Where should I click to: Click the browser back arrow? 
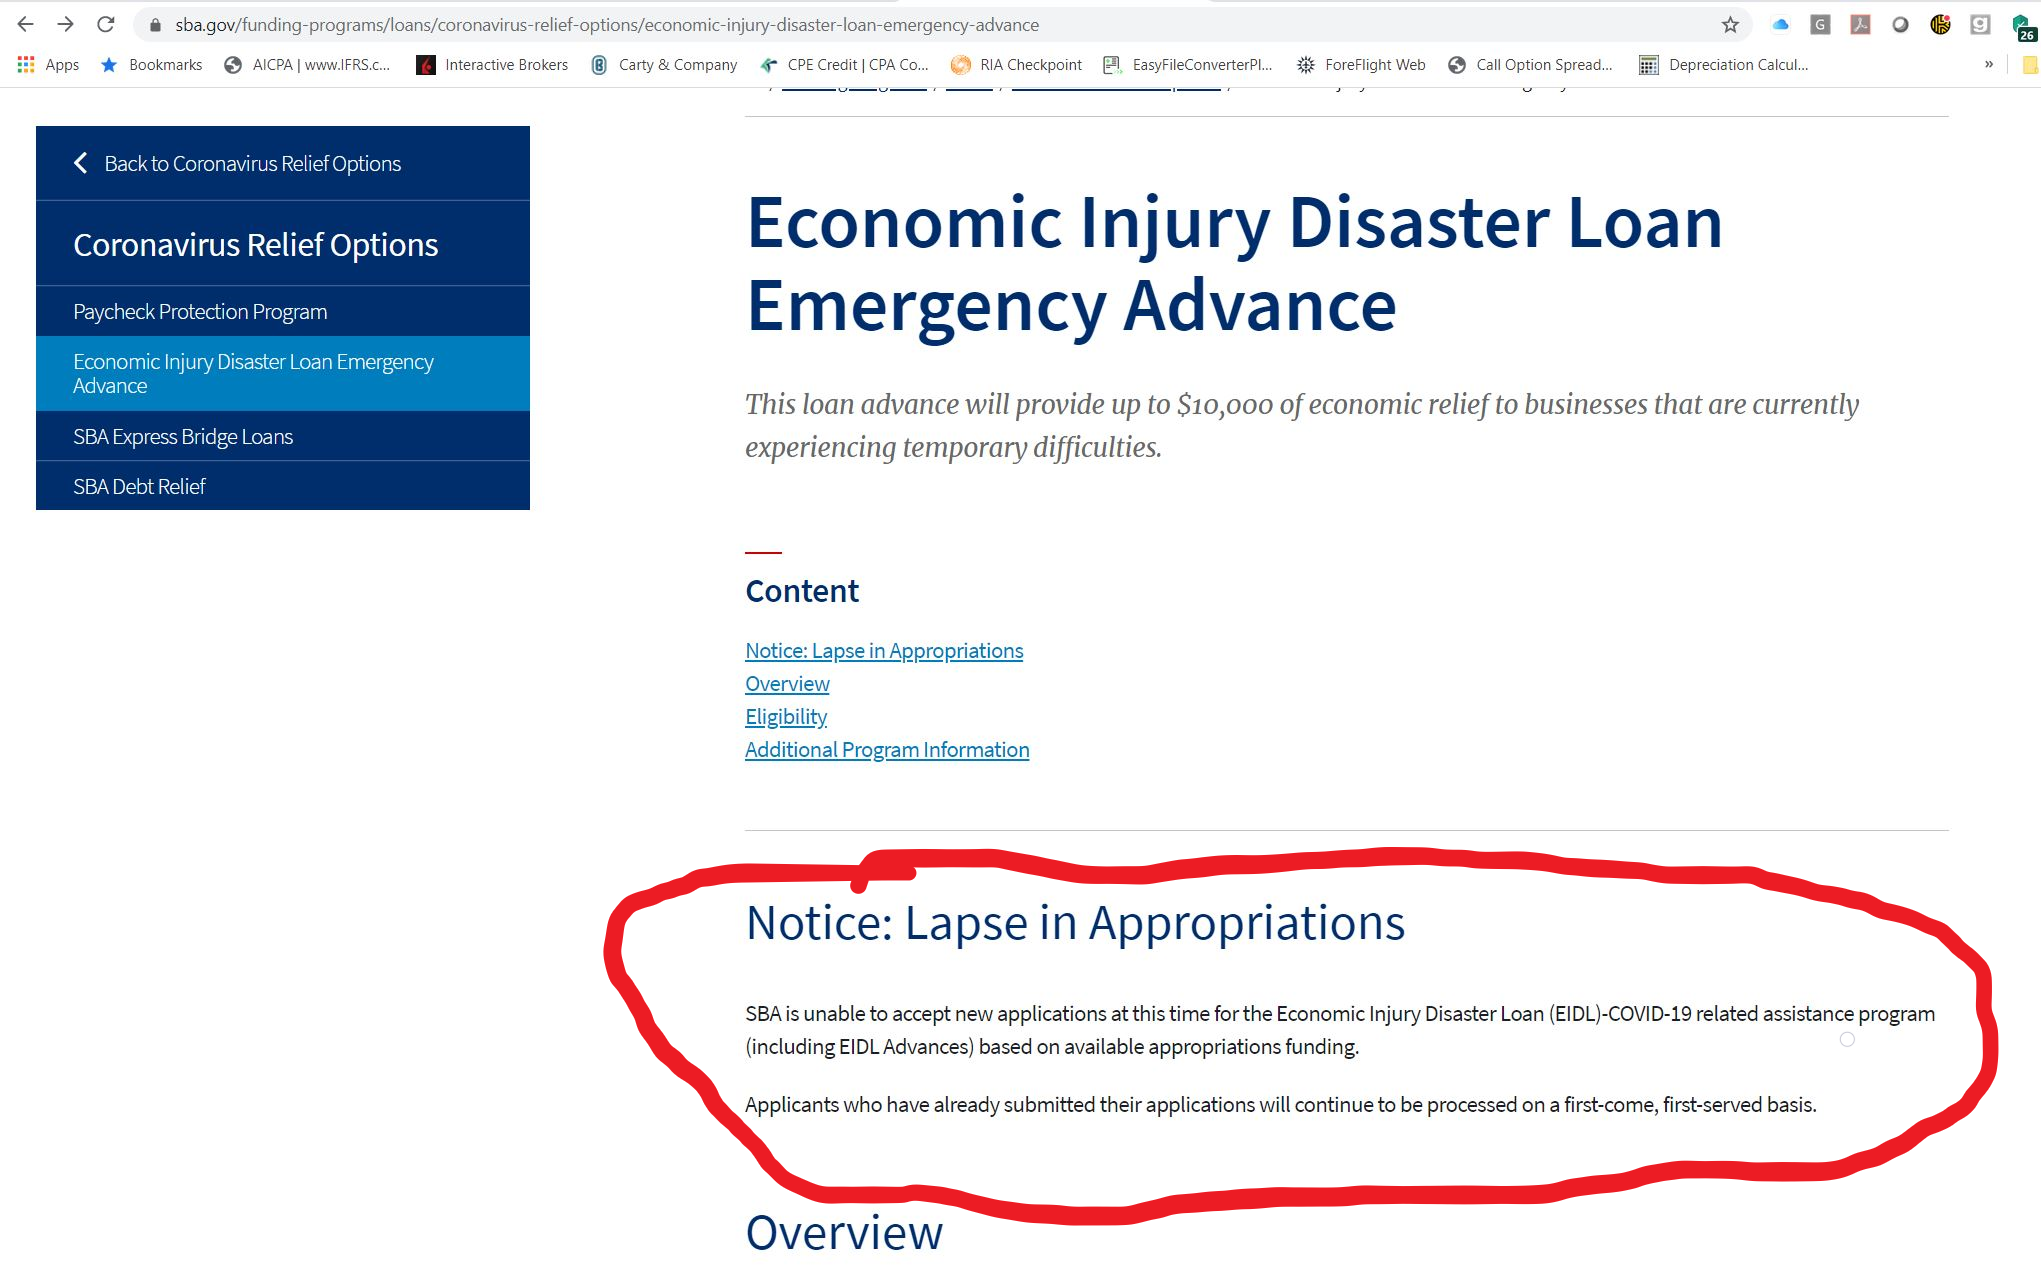tap(26, 24)
